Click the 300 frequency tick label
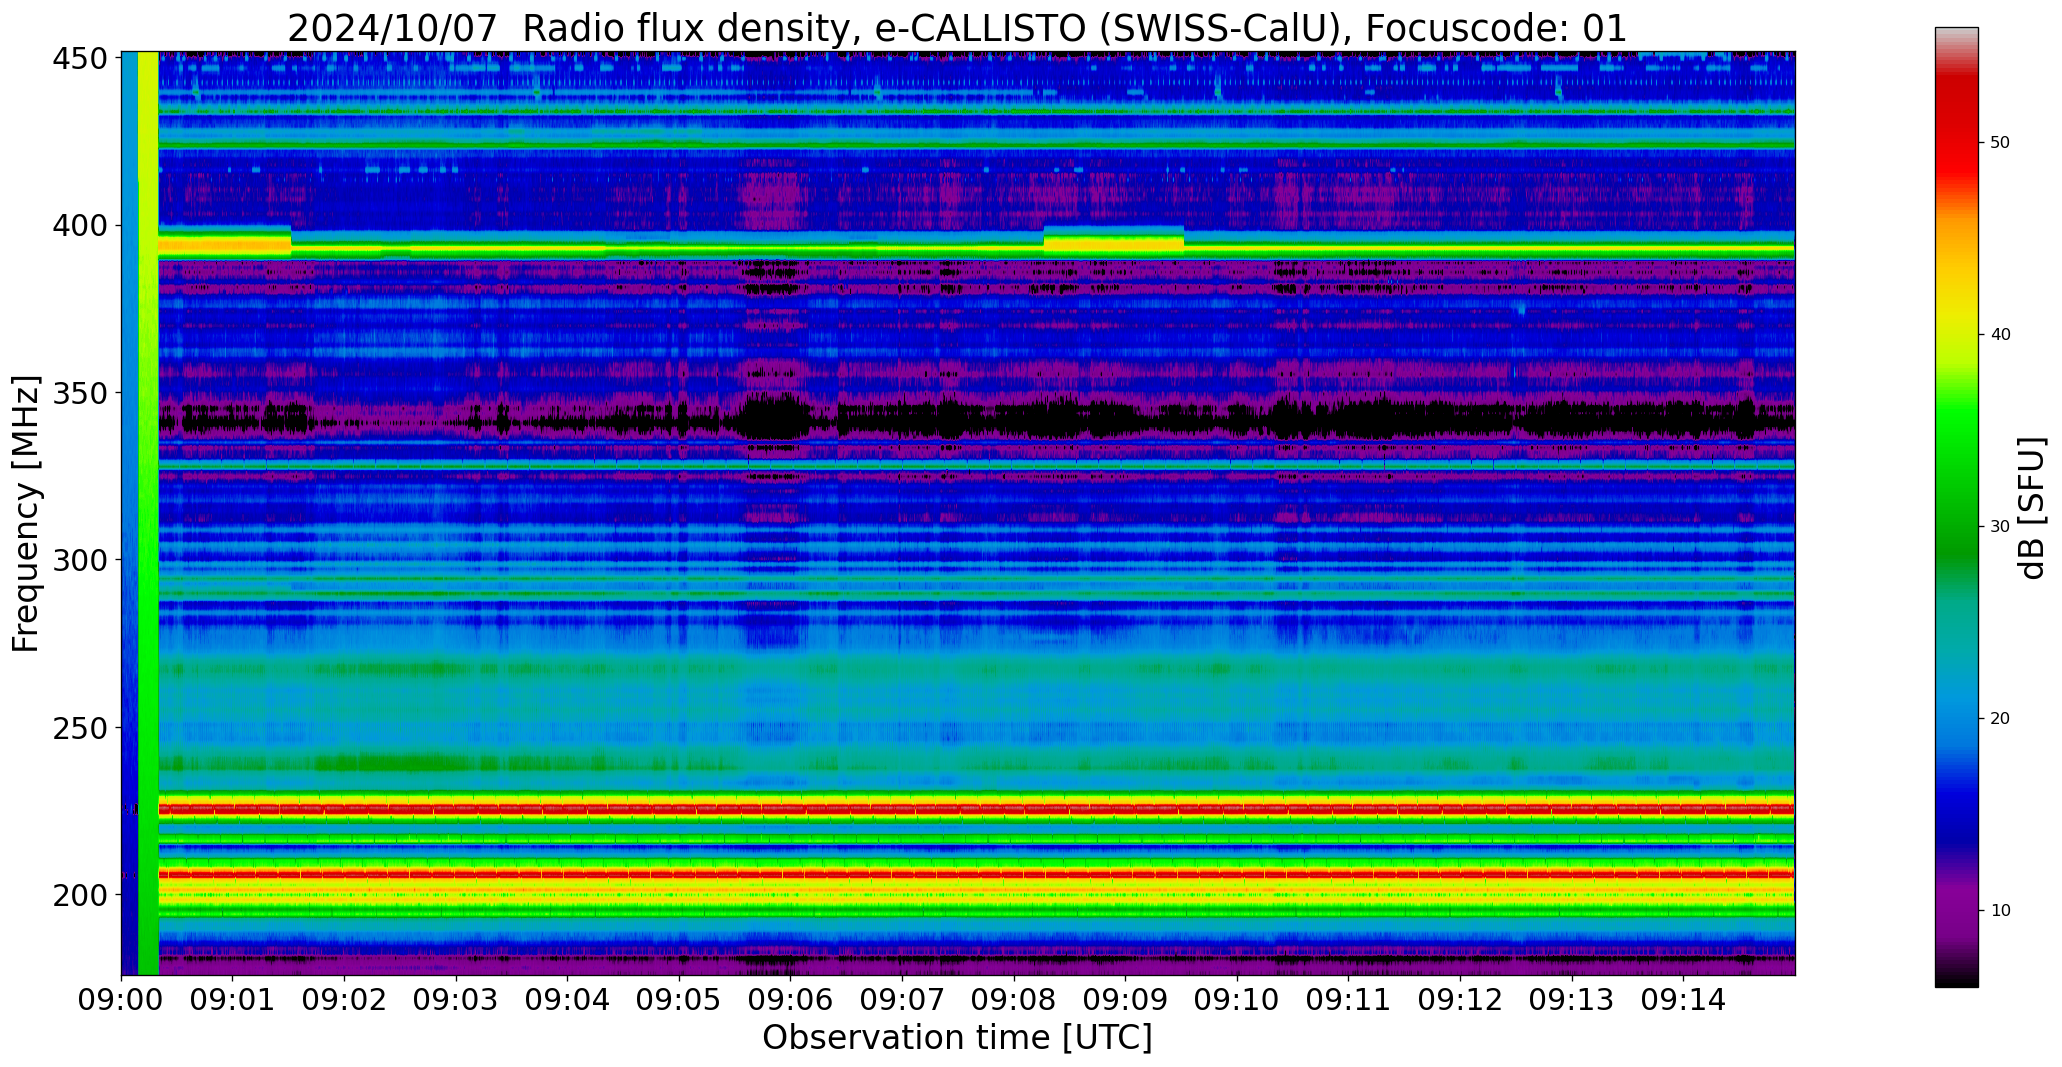 pos(79,560)
